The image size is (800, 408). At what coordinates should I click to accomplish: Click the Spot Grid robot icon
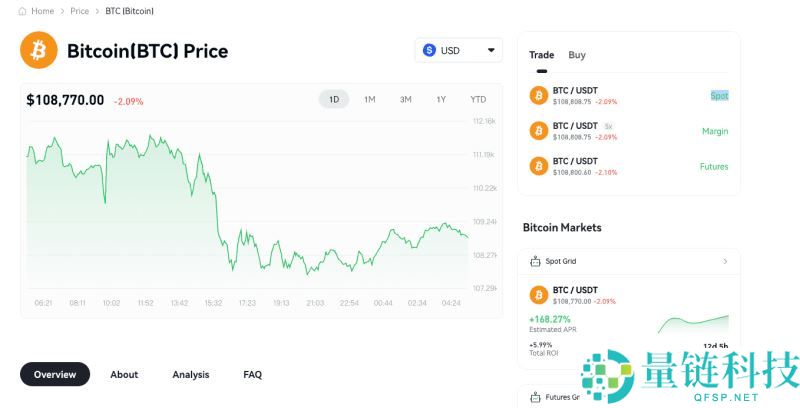(534, 261)
